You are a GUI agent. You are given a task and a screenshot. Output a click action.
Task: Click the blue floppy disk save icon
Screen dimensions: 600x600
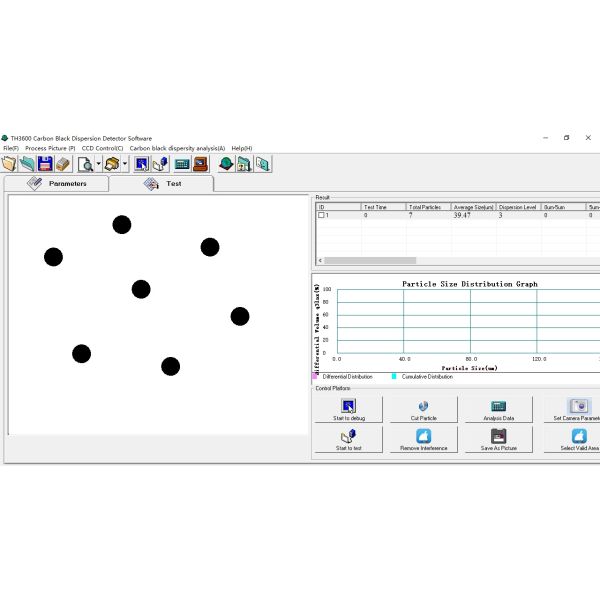coord(45,163)
